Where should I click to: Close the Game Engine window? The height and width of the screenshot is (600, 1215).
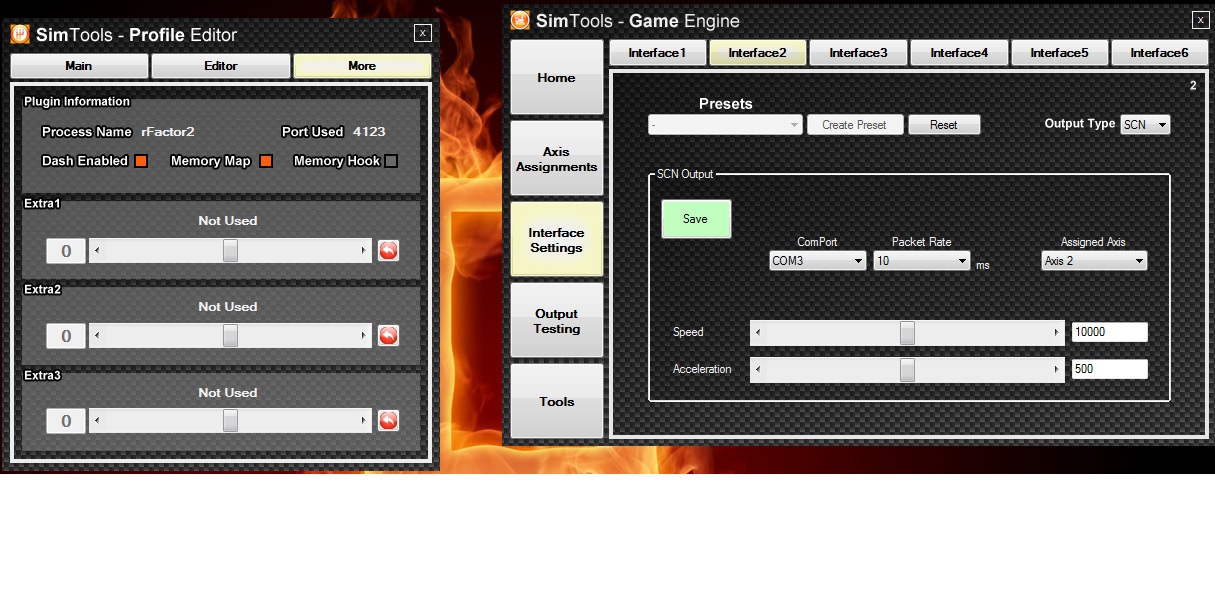click(1200, 19)
